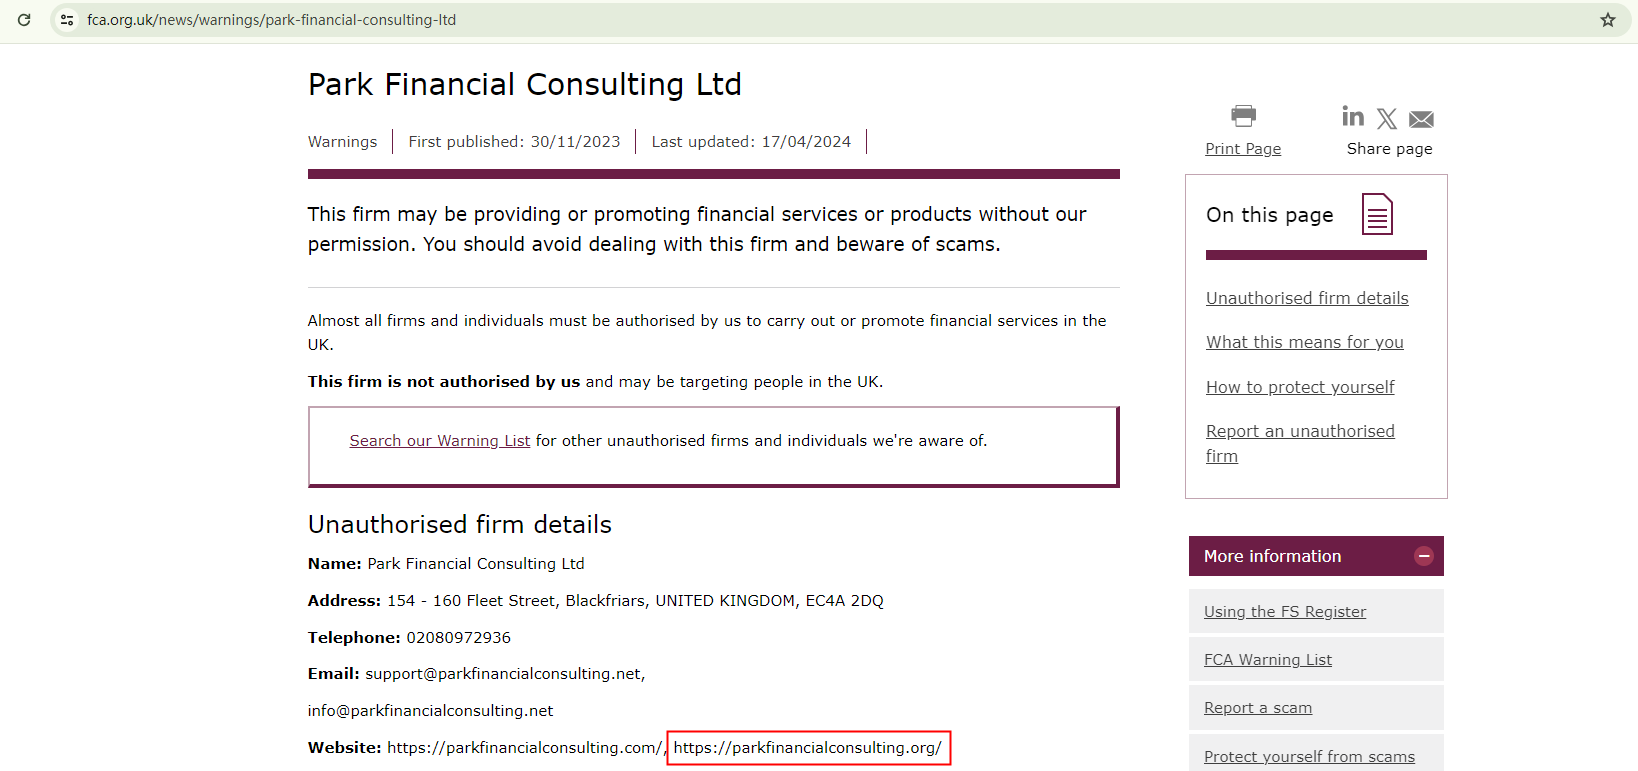Click the On this page document icon
The height and width of the screenshot is (771, 1638).
pyautogui.click(x=1377, y=214)
